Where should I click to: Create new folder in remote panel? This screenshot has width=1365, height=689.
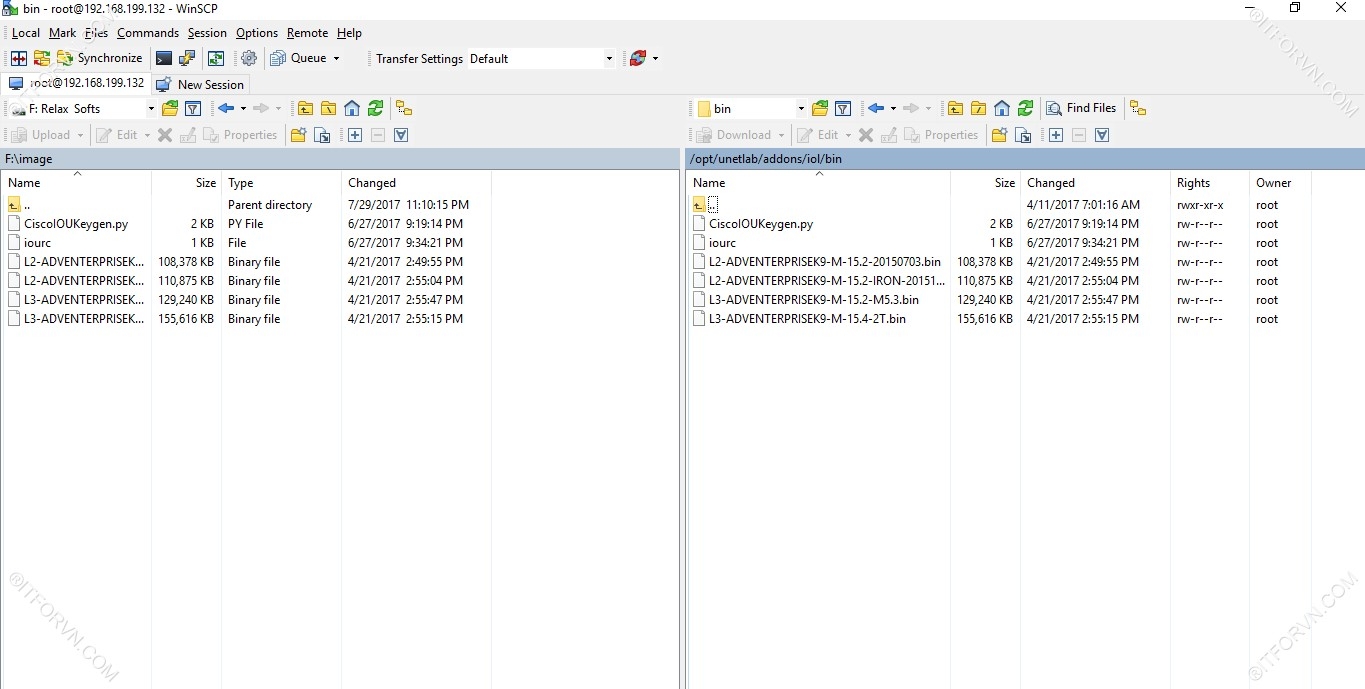[x=999, y=135]
